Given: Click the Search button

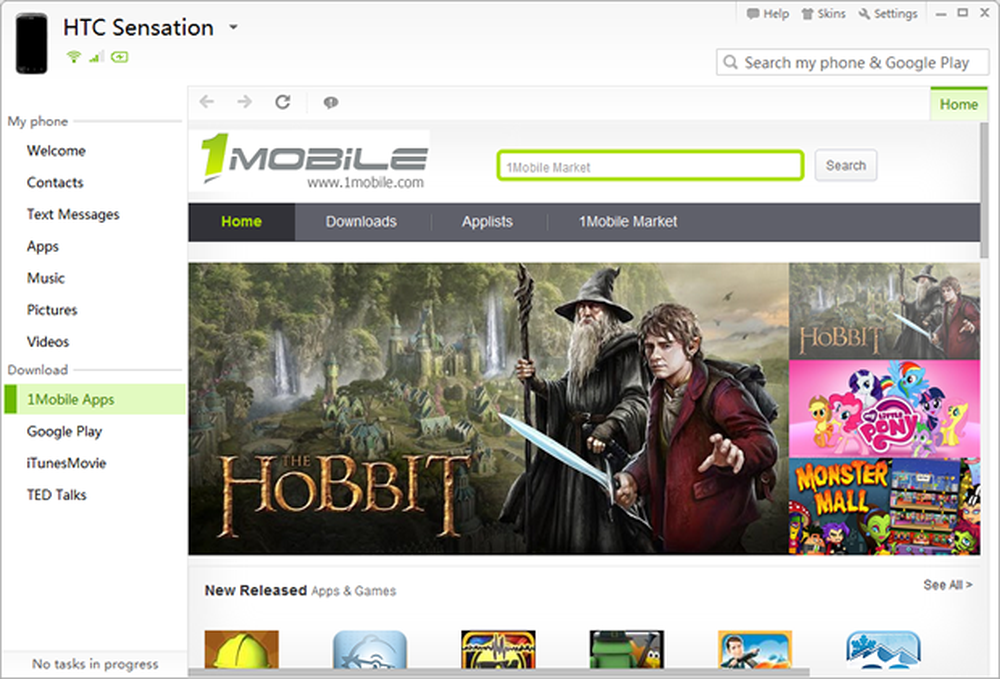Looking at the screenshot, I should pos(846,166).
